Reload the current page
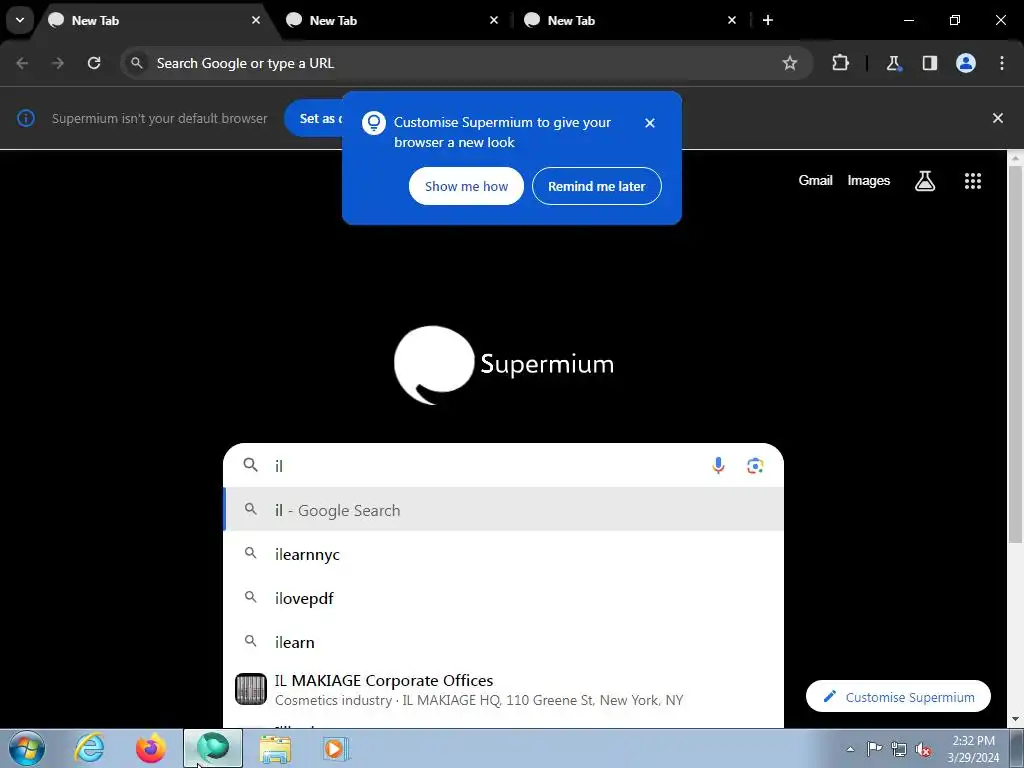This screenshot has height=768, width=1024. coord(94,63)
